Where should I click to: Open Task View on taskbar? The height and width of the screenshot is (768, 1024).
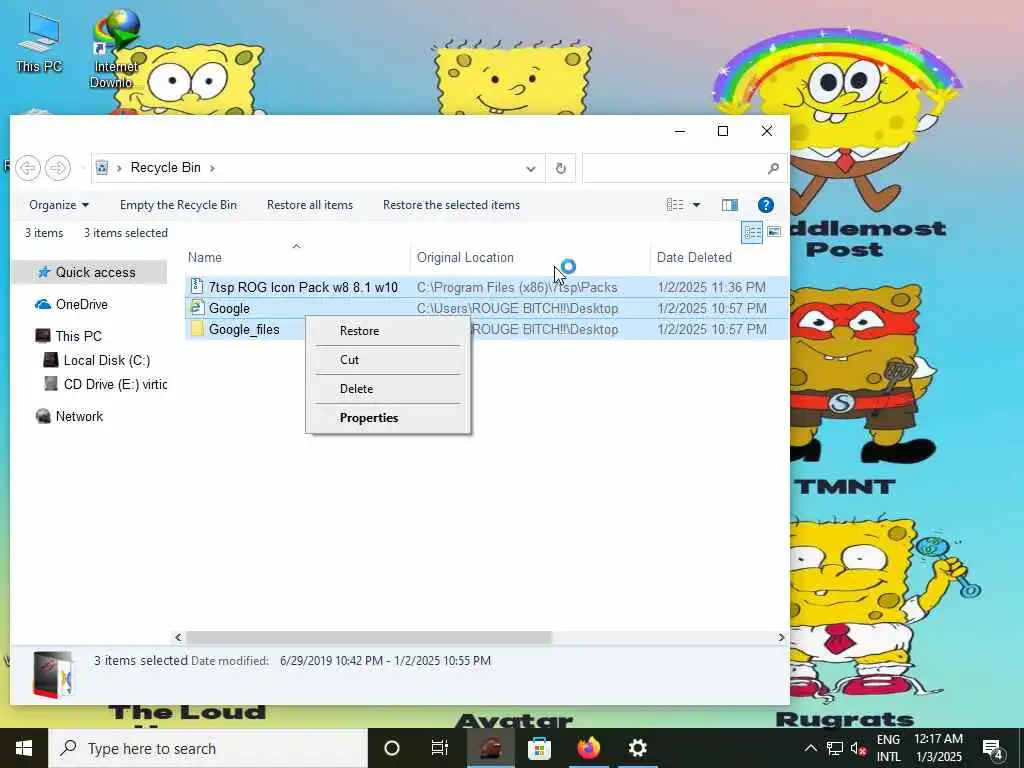[440, 748]
